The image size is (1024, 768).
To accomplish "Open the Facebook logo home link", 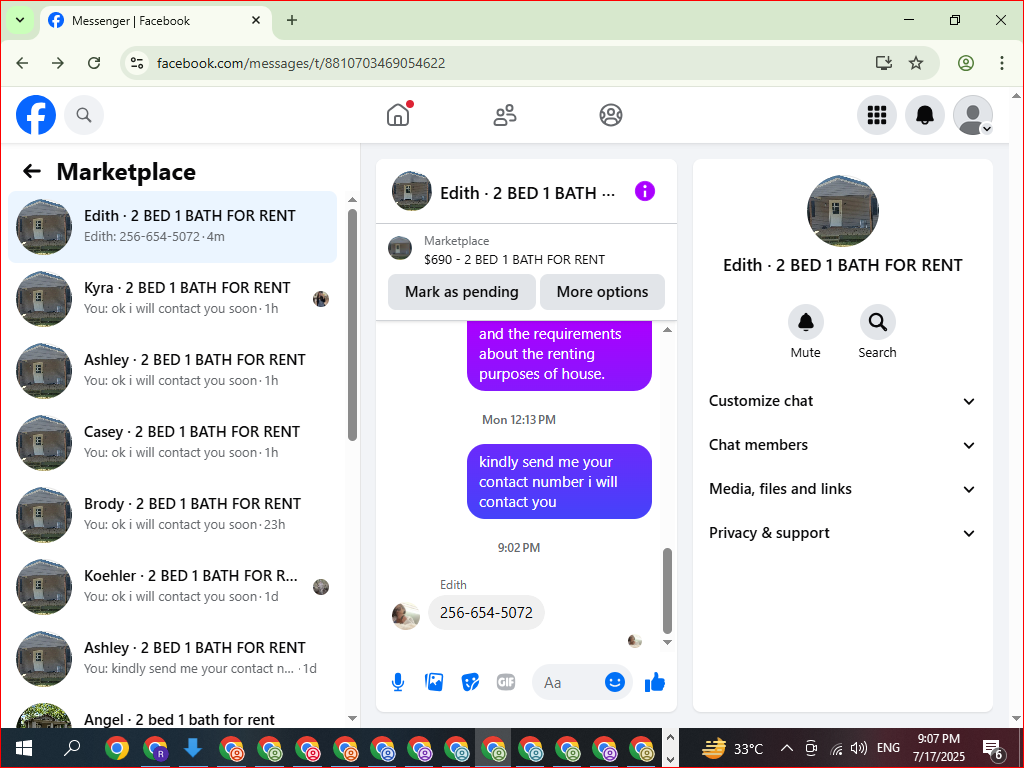I will (x=36, y=115).
